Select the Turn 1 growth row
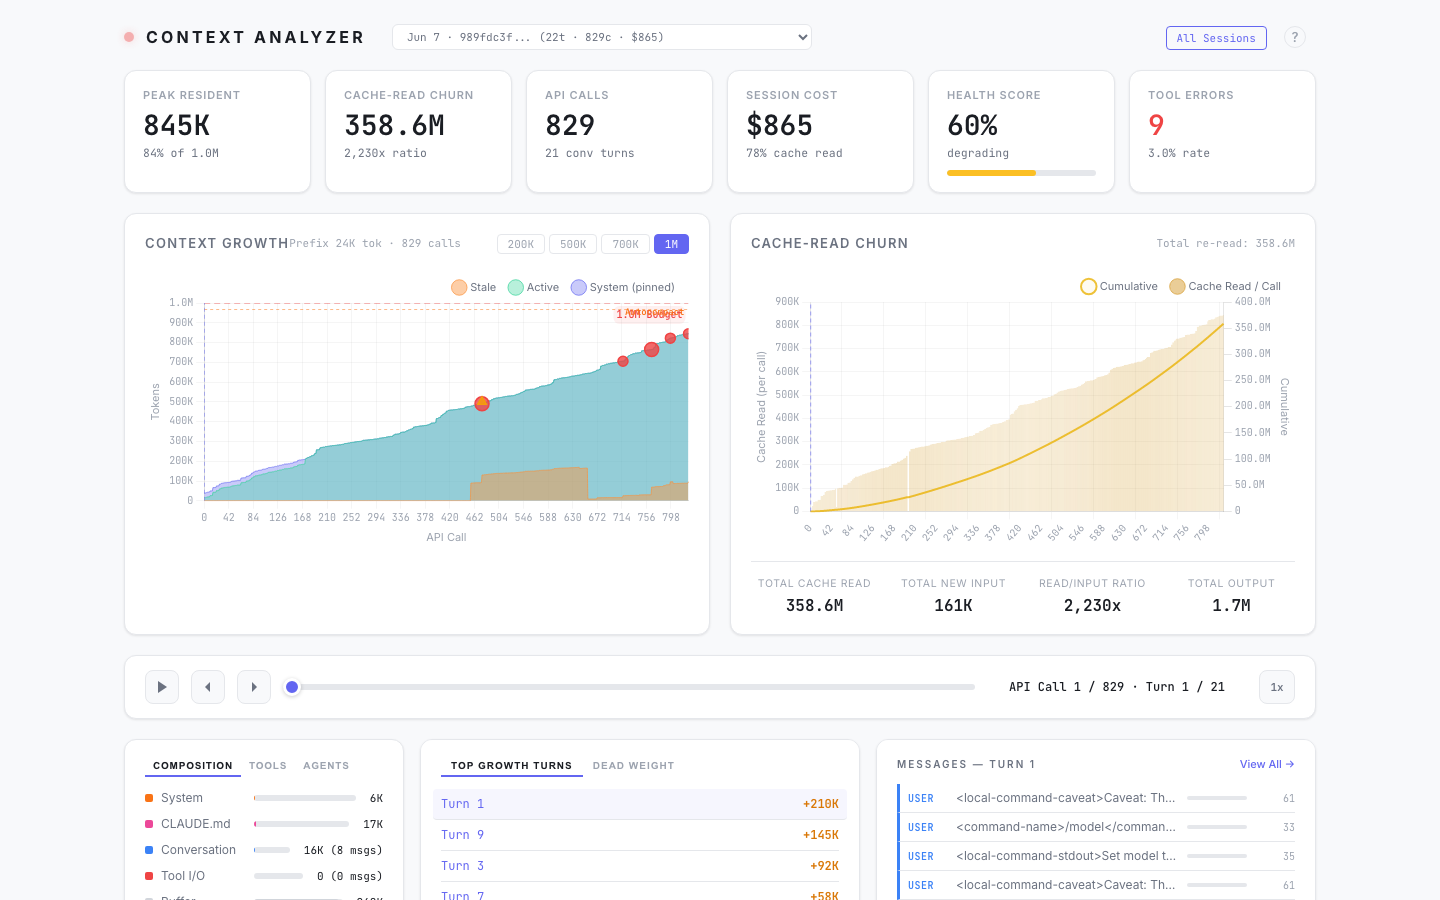The width and height of the screenshot is (1440, 900). pyautogui.click(x=640, y=804)
